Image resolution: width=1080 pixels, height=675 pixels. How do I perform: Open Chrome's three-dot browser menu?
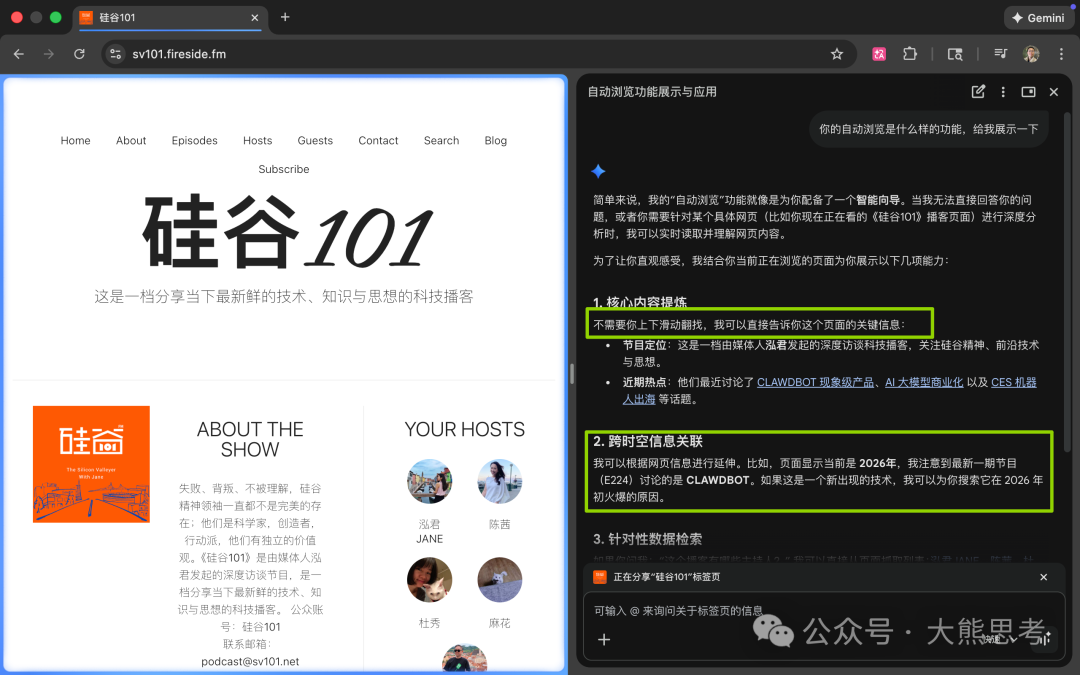1062,54
